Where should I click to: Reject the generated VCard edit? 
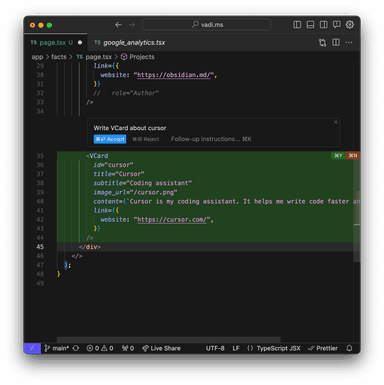[x=146, y=139]
